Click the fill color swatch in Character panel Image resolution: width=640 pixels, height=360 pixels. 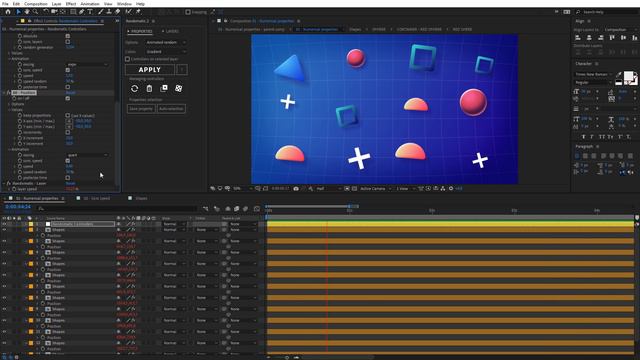coord(629,76)
